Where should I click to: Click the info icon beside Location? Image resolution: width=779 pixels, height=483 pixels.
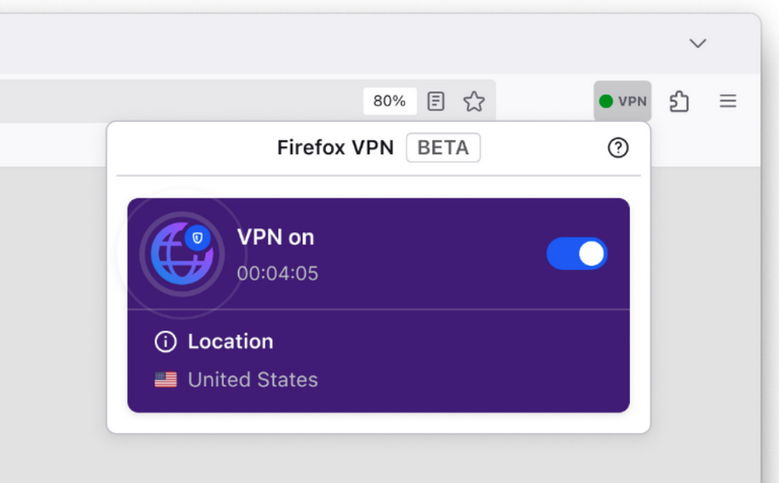point(165,342)
